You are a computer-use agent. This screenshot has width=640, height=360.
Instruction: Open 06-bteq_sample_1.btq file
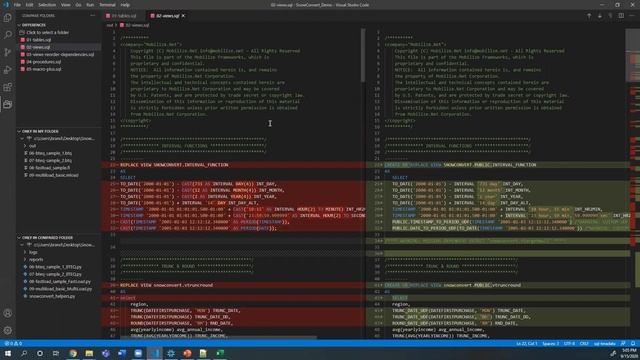click(50, 153)
